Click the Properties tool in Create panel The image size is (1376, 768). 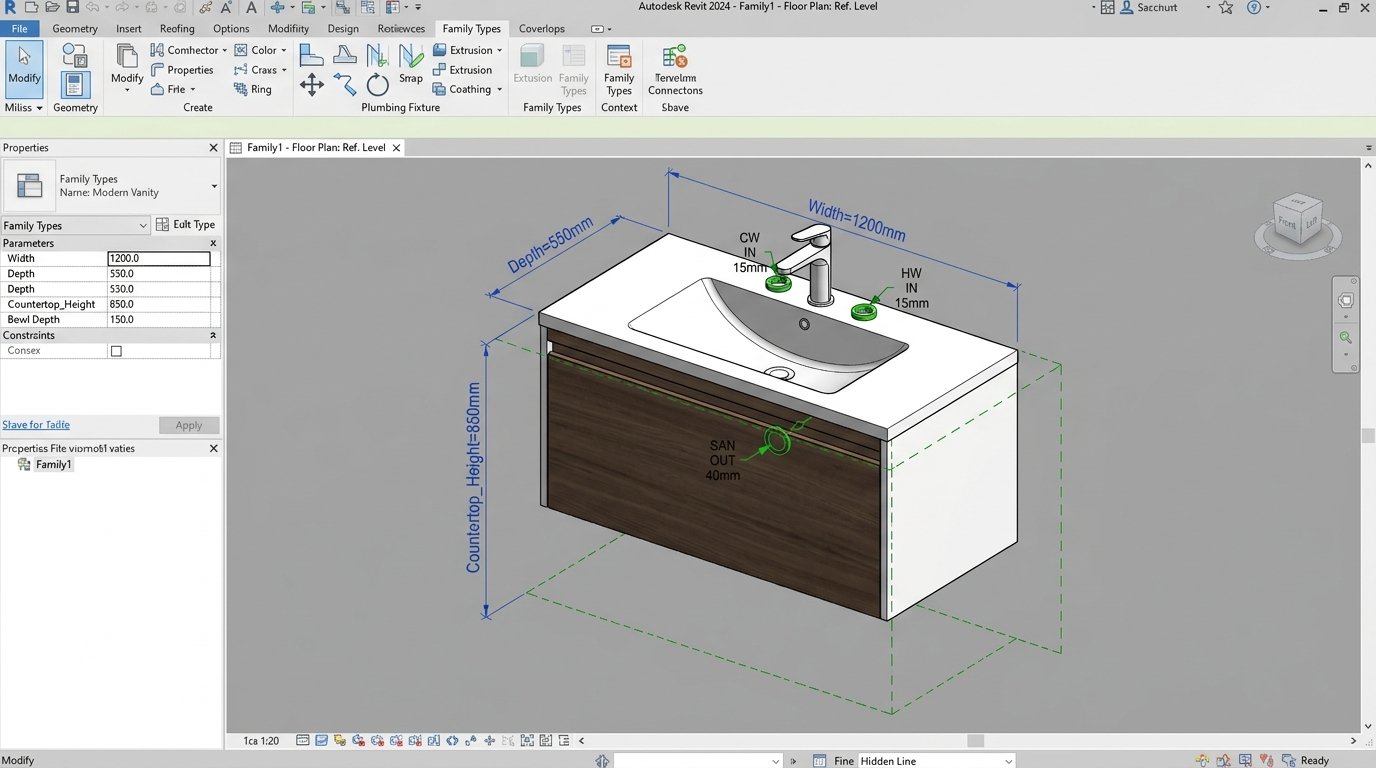click(x=181, y=70)
